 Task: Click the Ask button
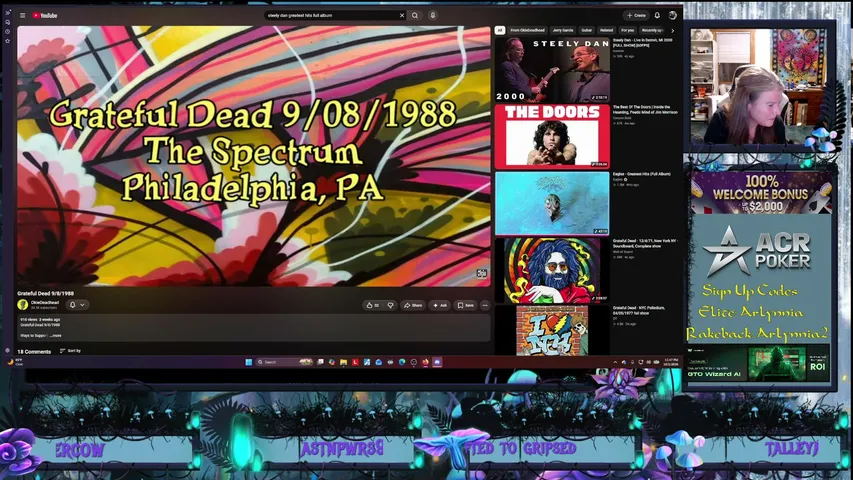pyautogui.click(x=440, y=305)
